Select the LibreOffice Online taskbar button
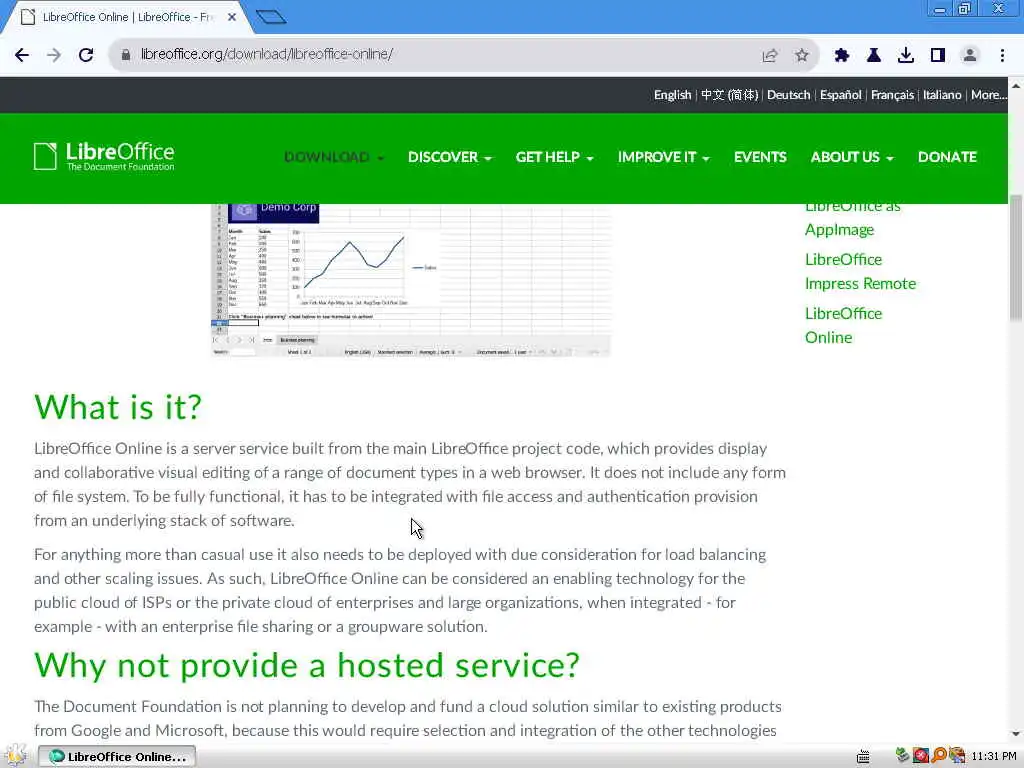 click(x=117, y=756)
